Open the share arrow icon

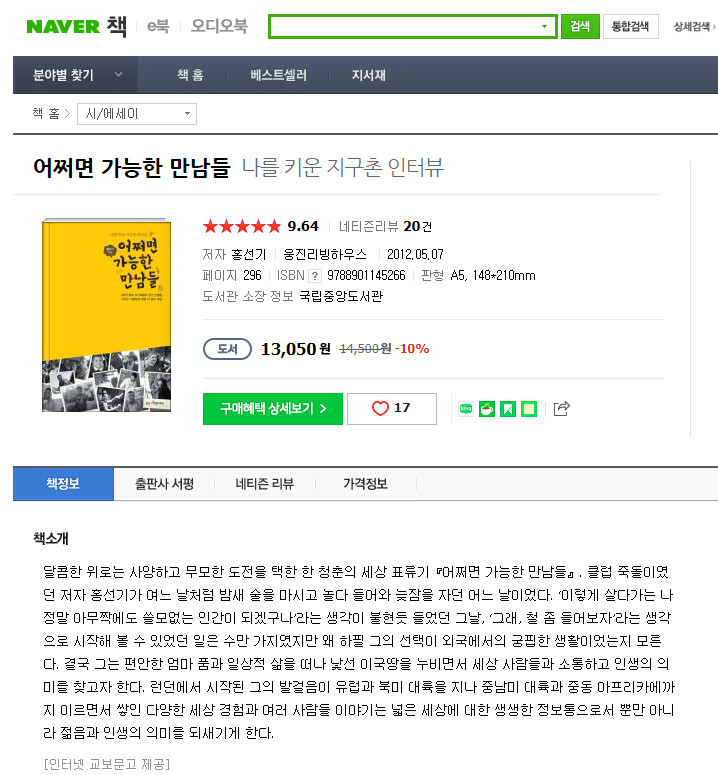(x=561, y=409)
